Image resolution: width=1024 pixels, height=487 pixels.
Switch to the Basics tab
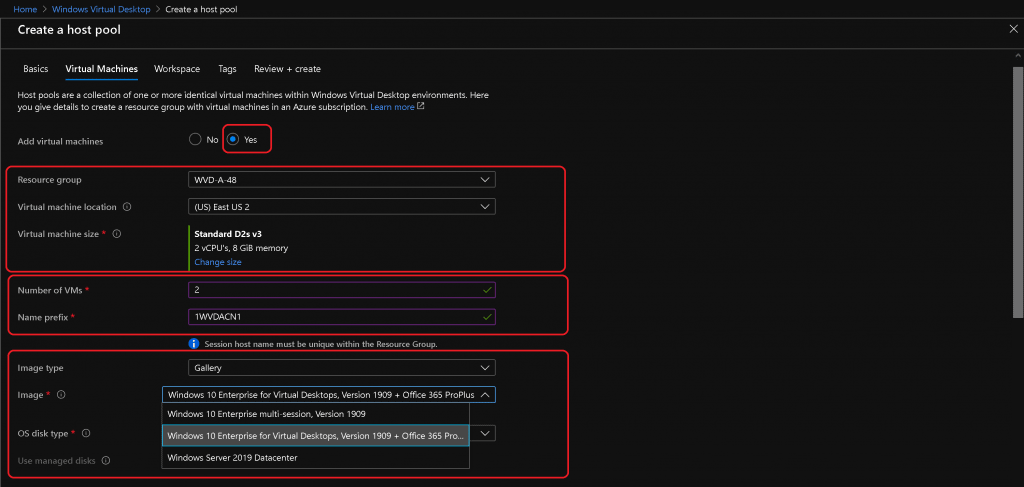(x=36, y=69)
